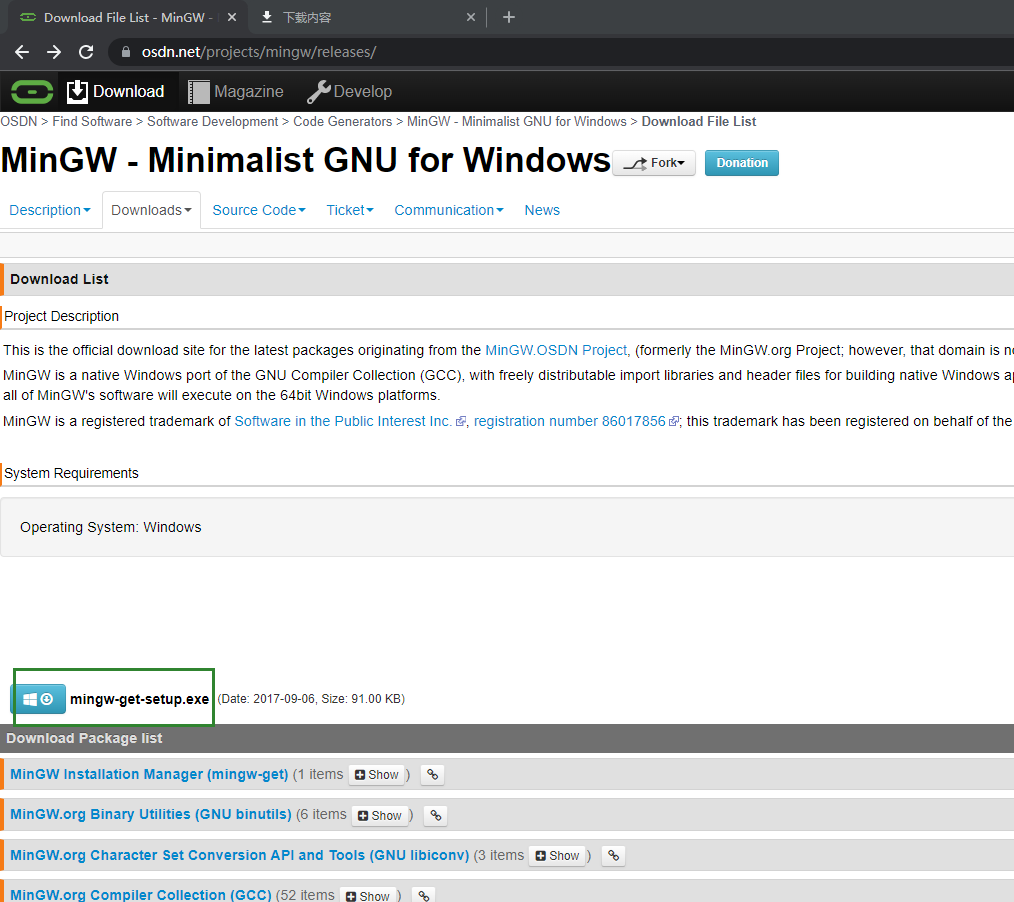This screenshot has width=1014, height=902.
Task: Open the Download section via its icon
Action: (78, 91)
